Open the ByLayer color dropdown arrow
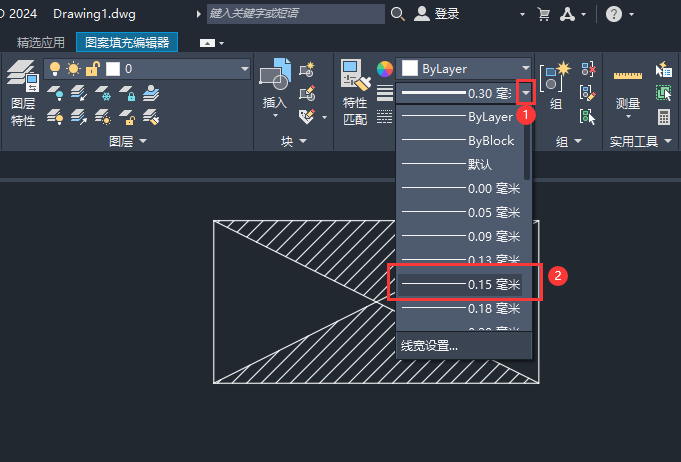The height and width of the screenshot is (462, 681). 526,68
